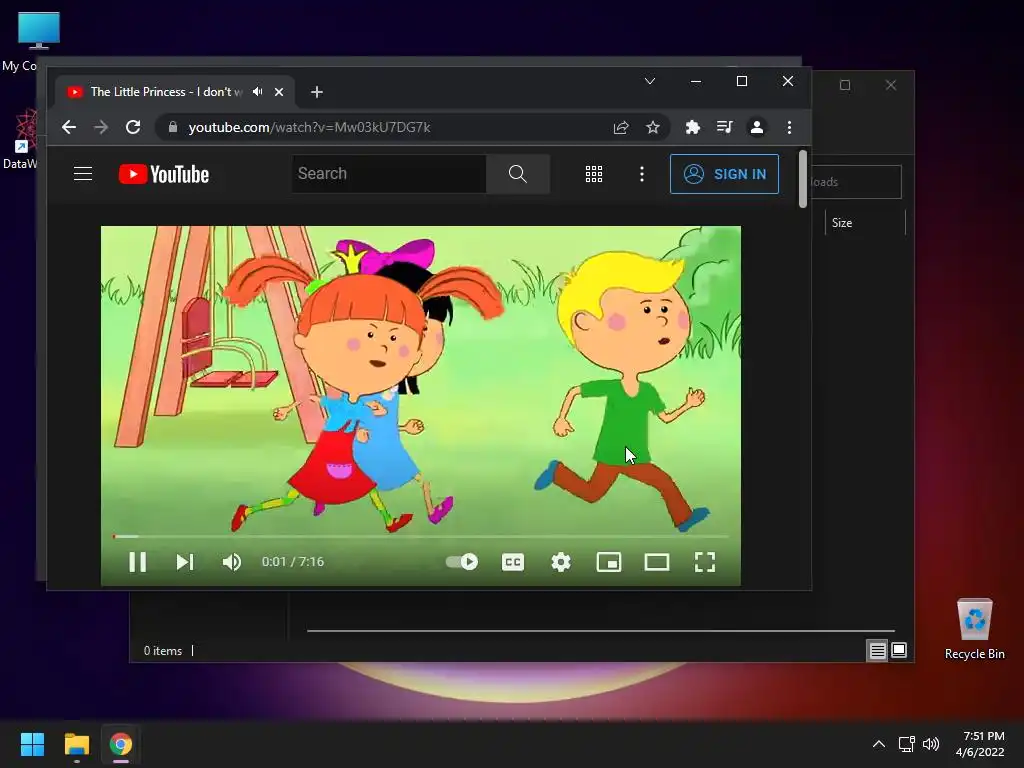Go back in Chrome
Viewport: 1024px width, 768px height.
point(69,127)
